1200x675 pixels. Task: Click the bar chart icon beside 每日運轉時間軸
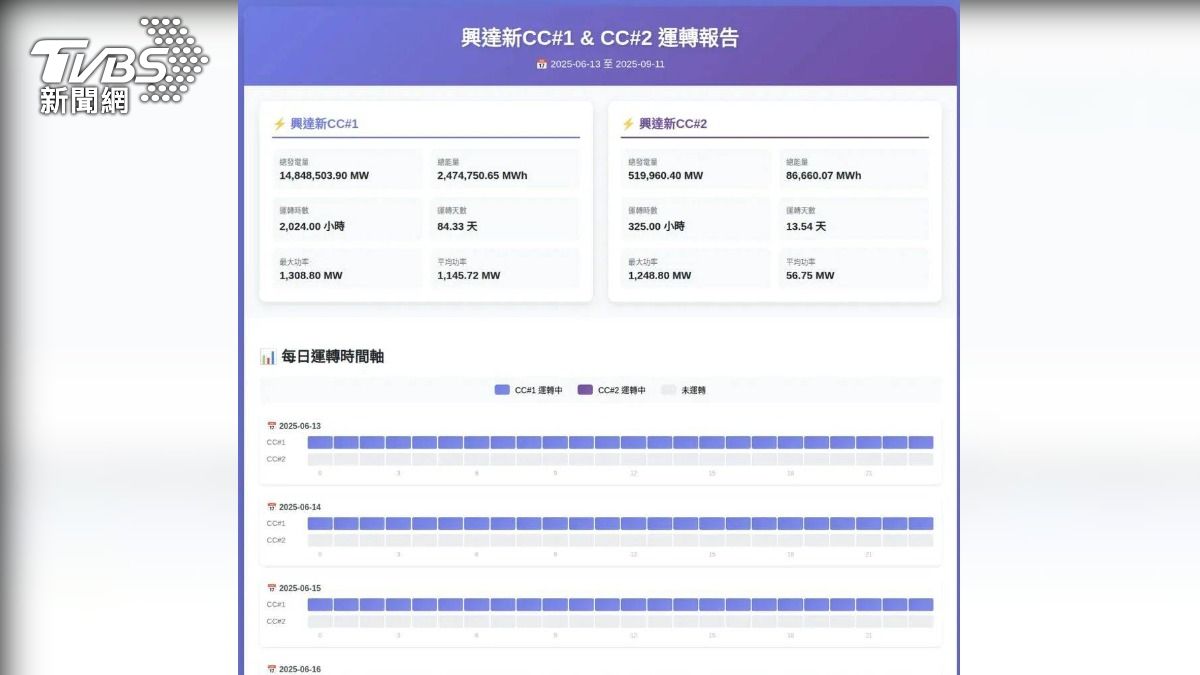coord(267,356)
